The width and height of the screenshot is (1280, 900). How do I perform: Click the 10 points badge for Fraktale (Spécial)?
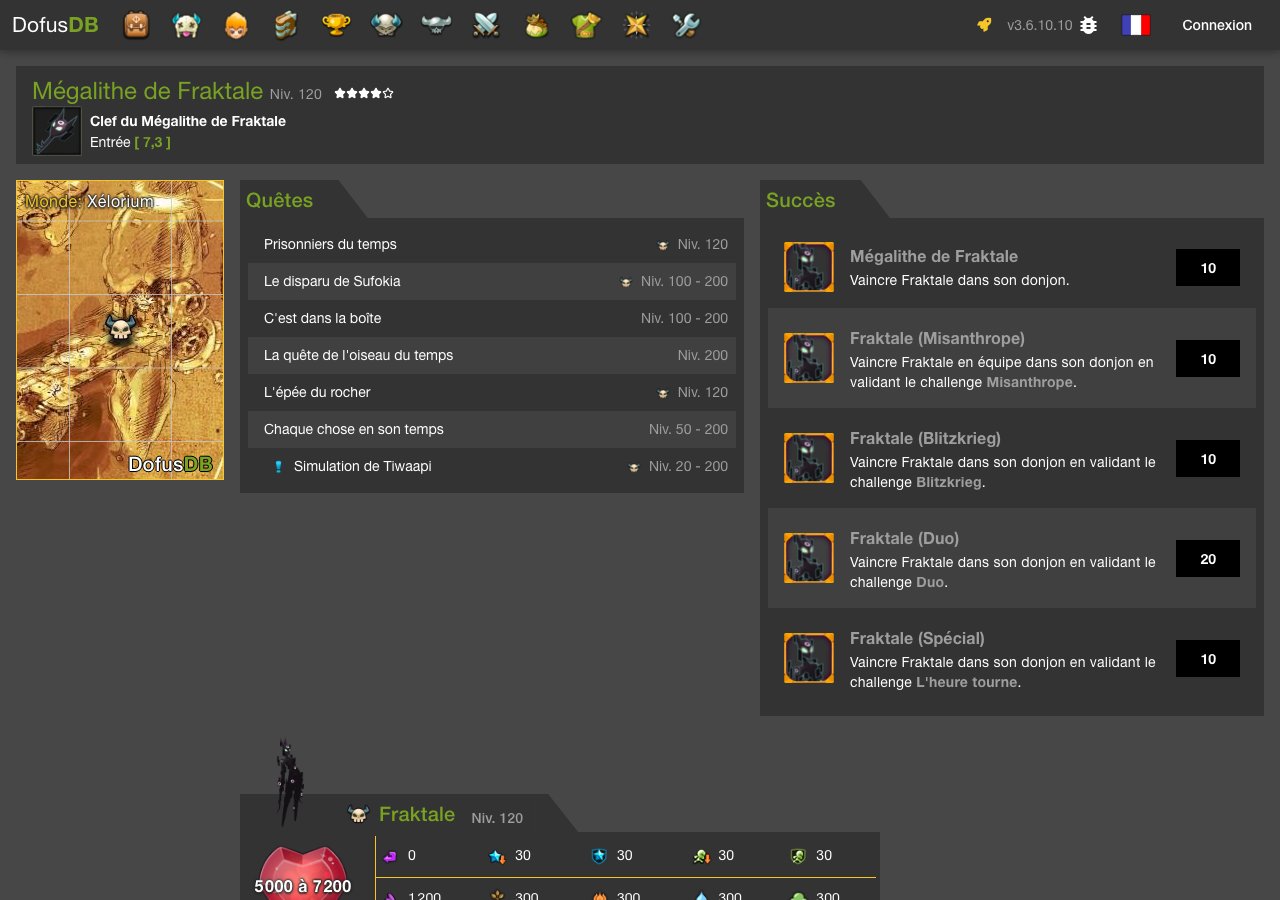1208,659
